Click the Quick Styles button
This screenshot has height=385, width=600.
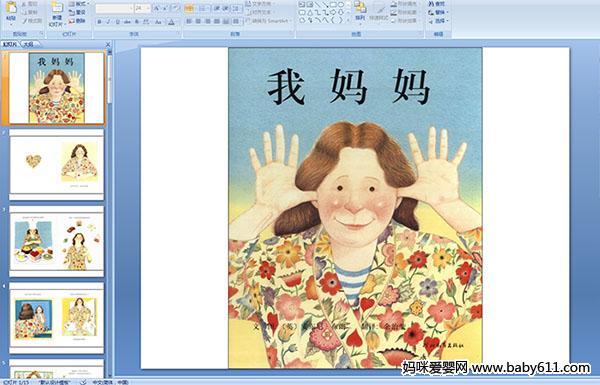click(379, 11)
